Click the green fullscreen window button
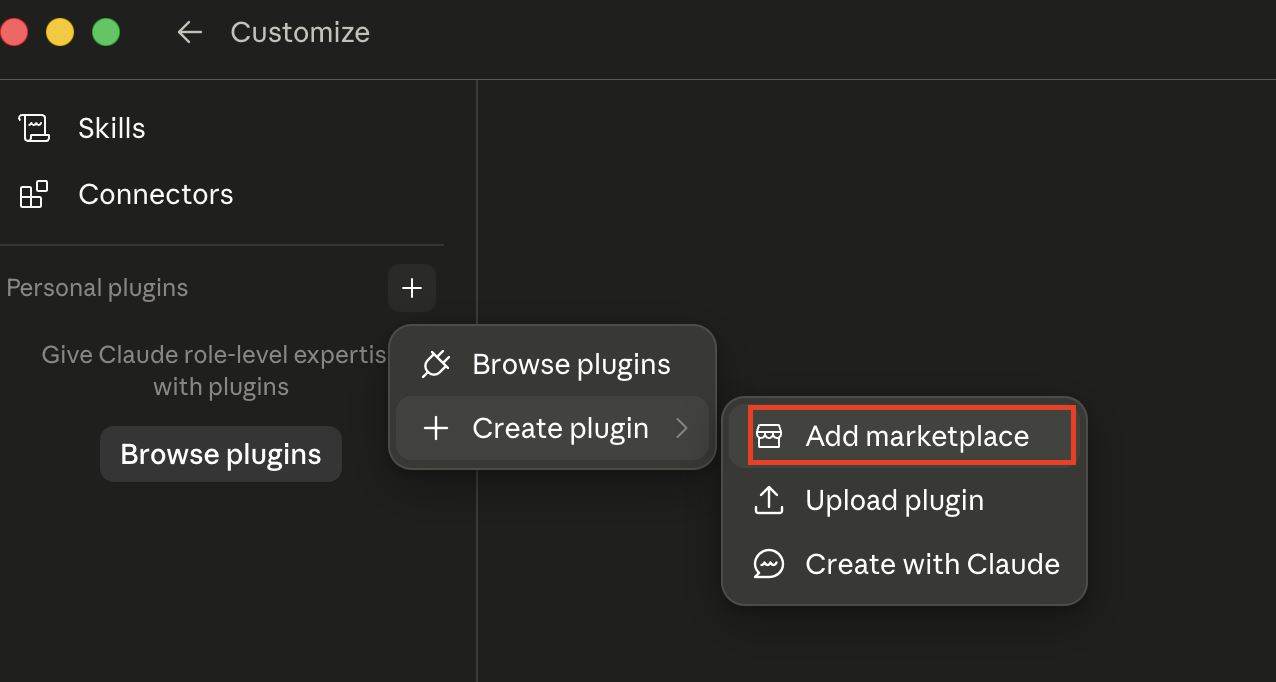This screenshot has height=682, width=1276. coord(106,32)
